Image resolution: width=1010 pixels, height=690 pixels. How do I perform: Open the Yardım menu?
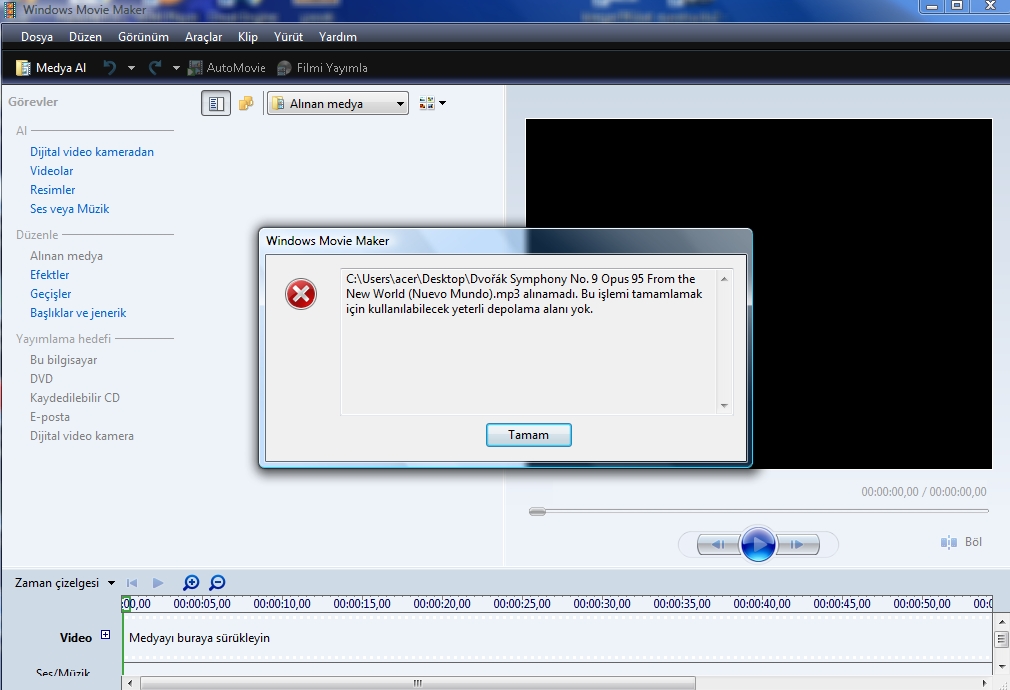pos(338,37)
